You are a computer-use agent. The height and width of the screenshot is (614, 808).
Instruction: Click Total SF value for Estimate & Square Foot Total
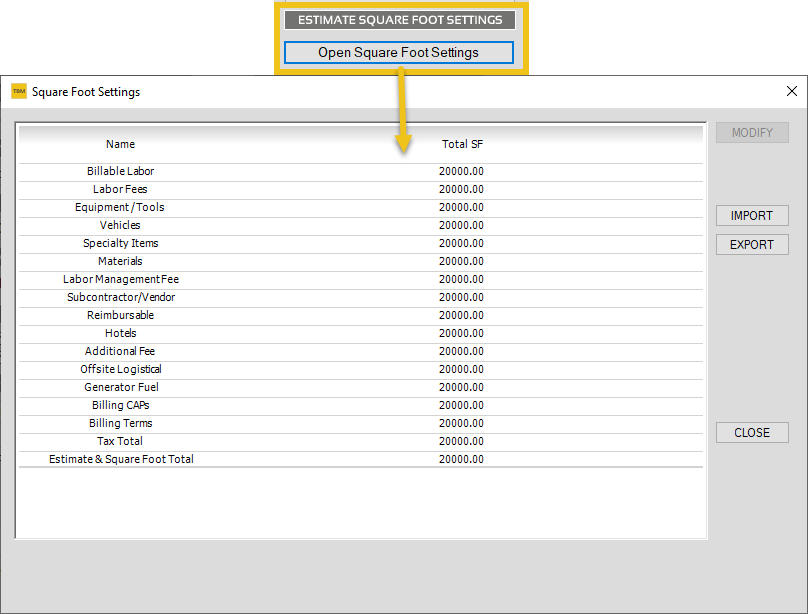pos(461,459)
